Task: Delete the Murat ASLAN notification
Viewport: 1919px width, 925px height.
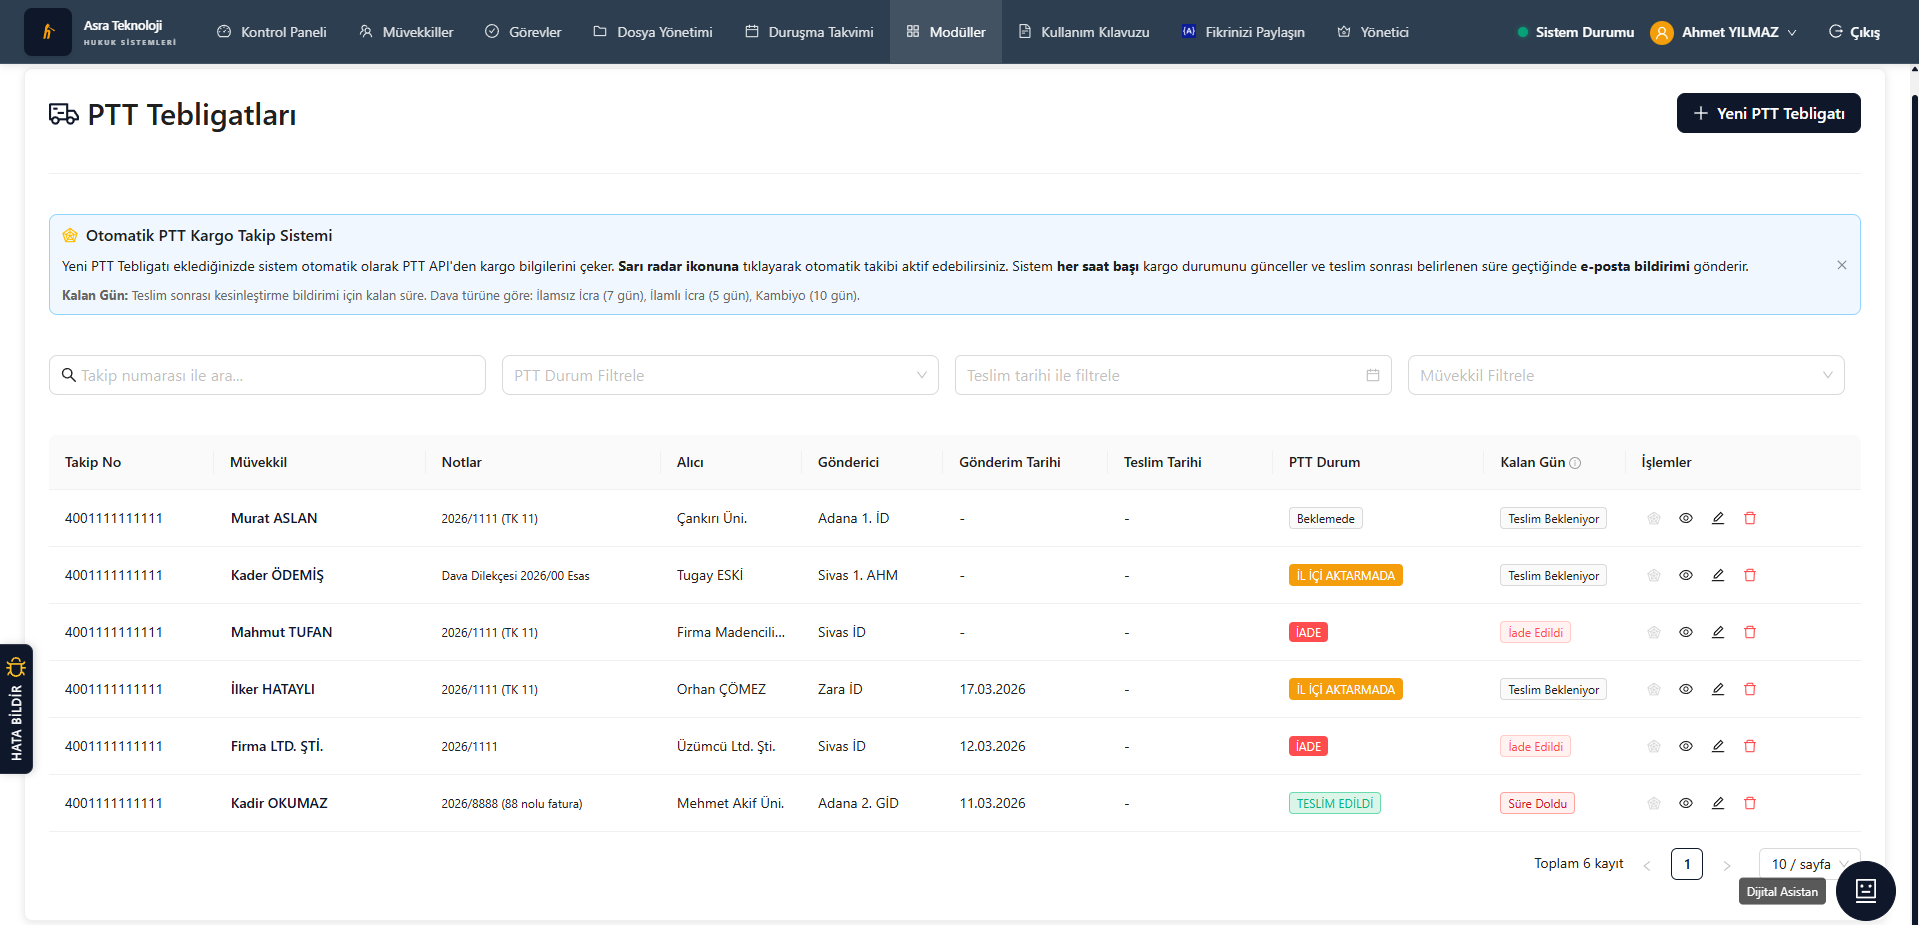Action: point(1750,518)
